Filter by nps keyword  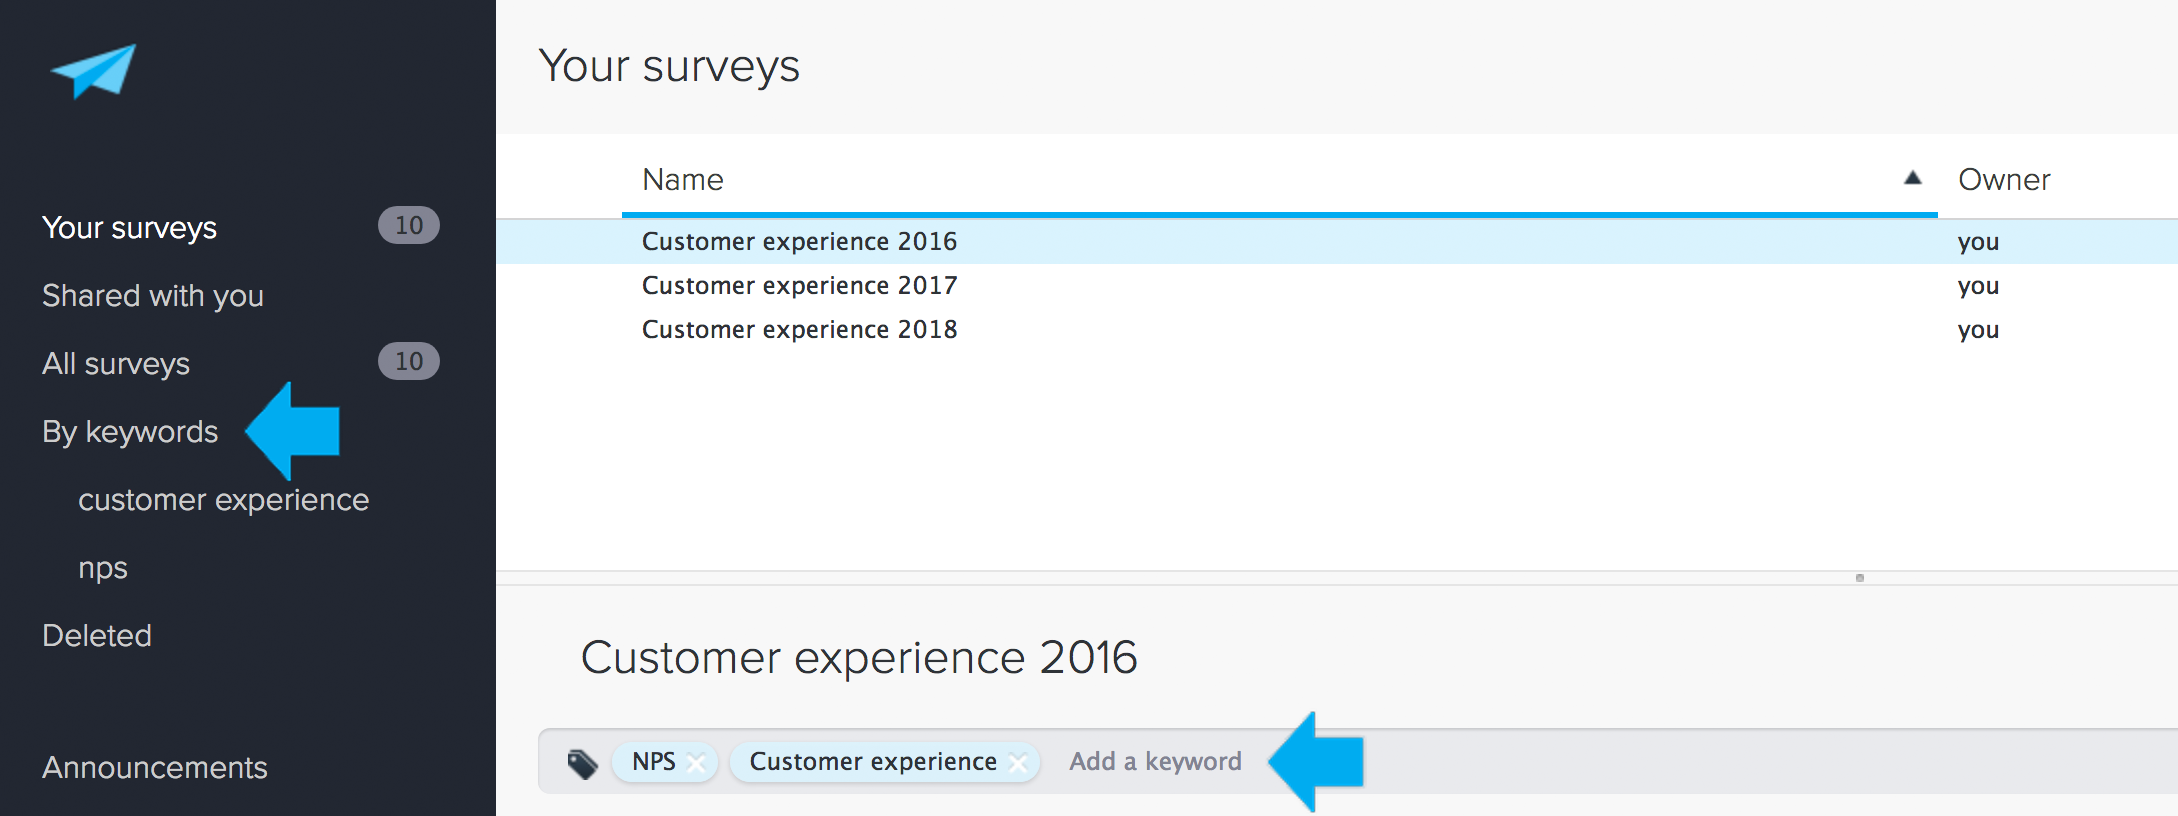103,568
